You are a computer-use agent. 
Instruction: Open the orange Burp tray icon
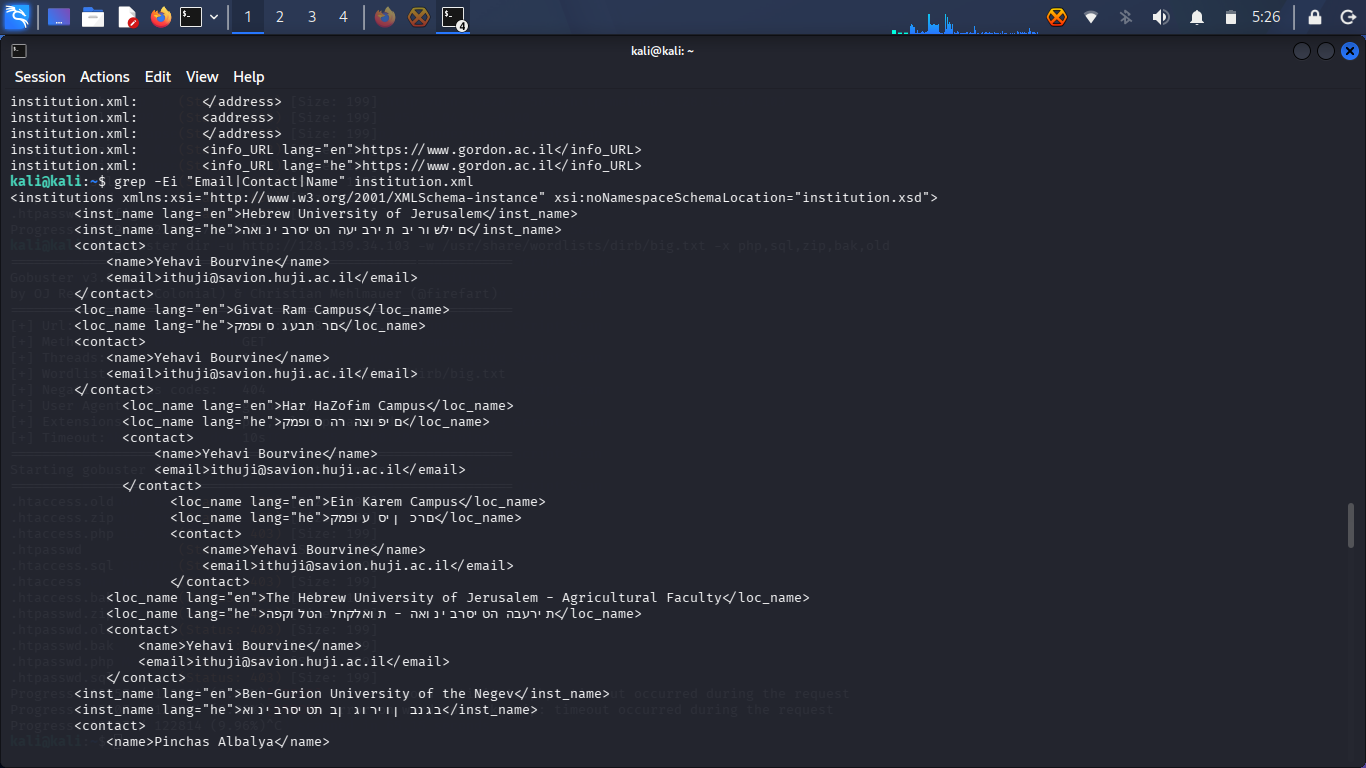[1057, 17]
